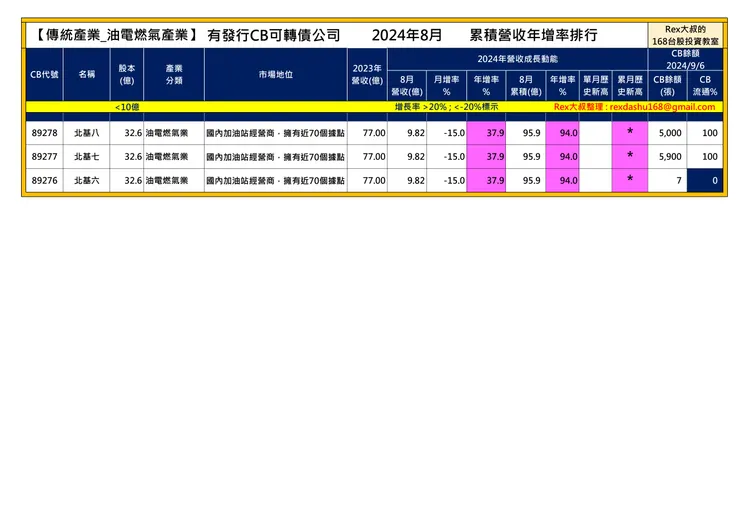This screenshot has width=740, height=523.
Task: Click the 增長率 >20% ; <-20%標示 note
Action: (446, 107)
